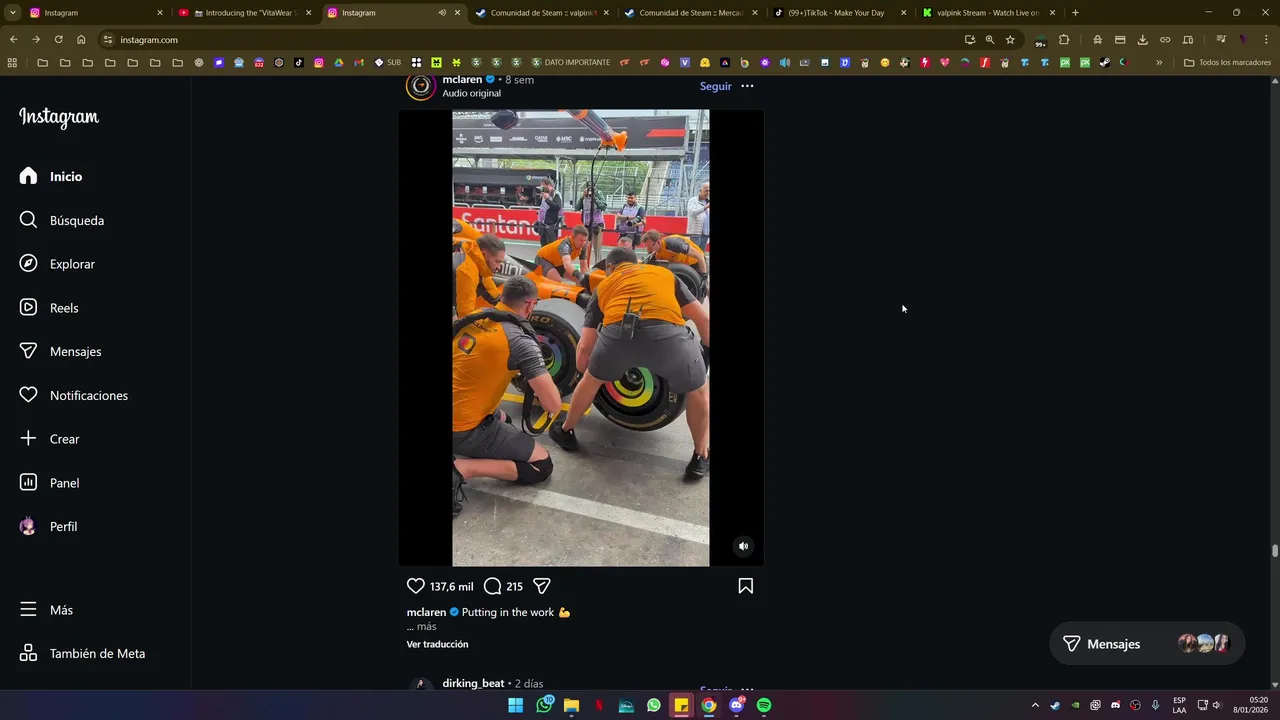Open Discord in the taskbar

click(737, 705)
